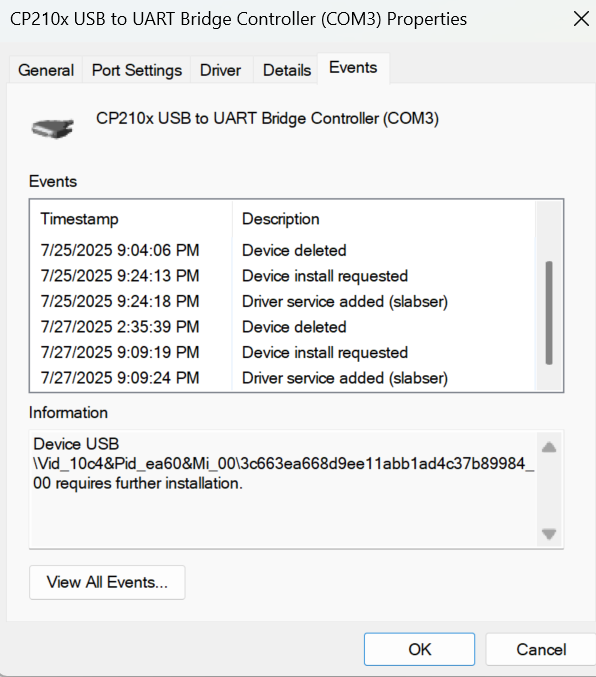The image size is (596, 677).
Task: Click the Information box scroll up arrow
Action: [x=549, y=447]
